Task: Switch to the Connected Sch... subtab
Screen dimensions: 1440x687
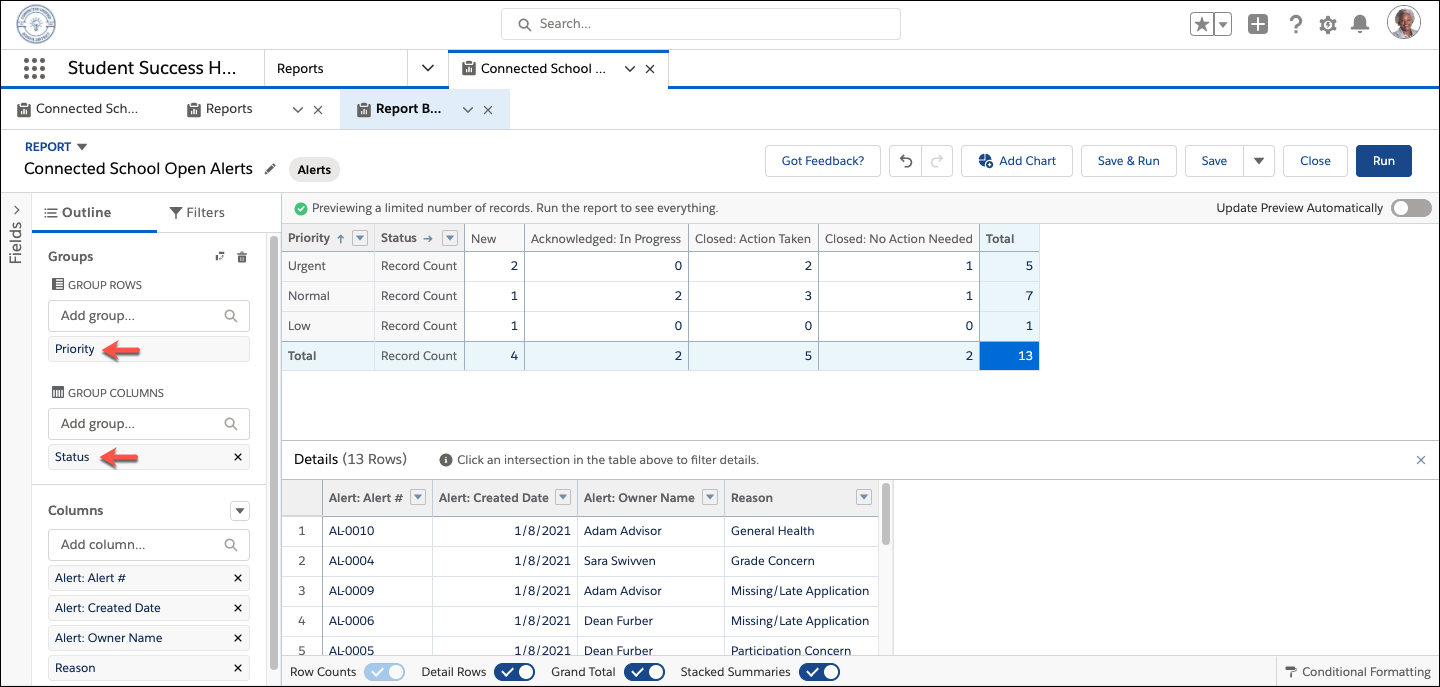Action: coord(78,109)
